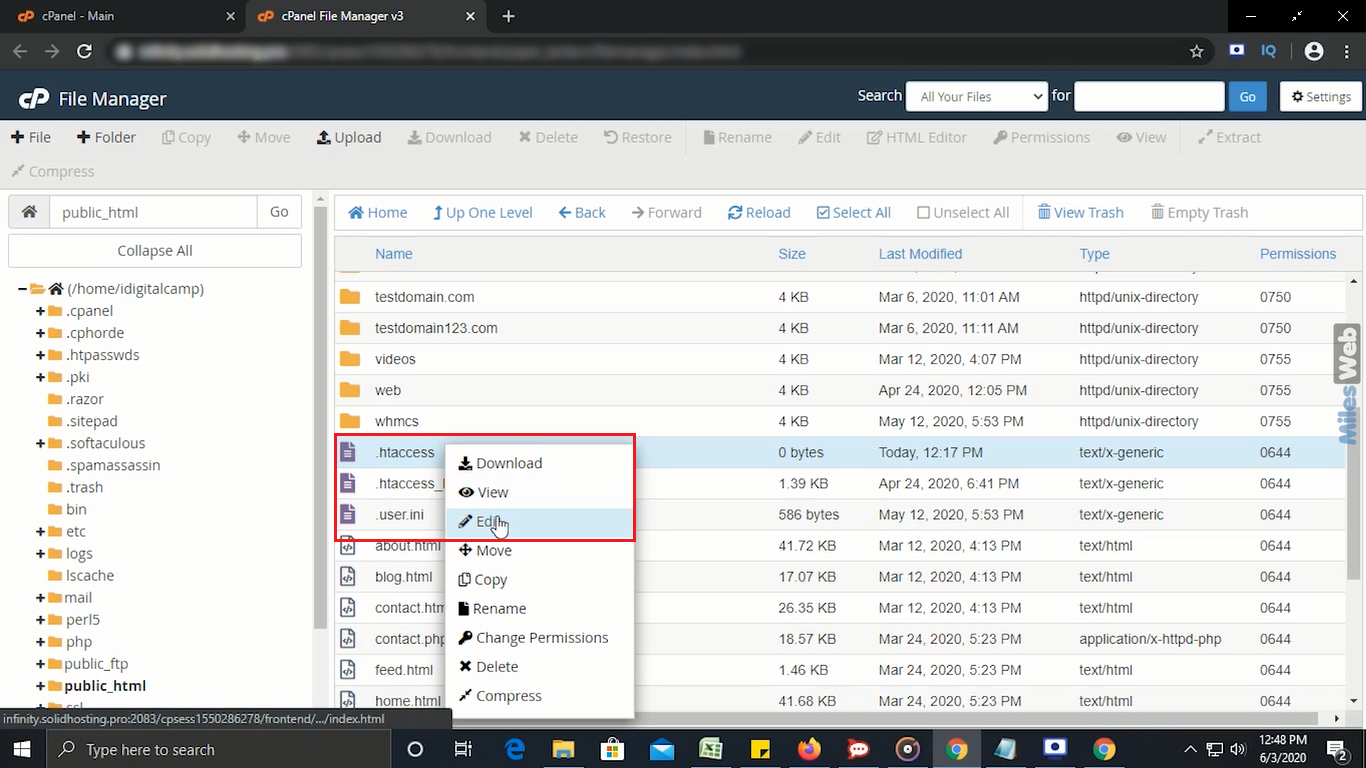
Task: Sort by the Size column header
Action: (x=792, y=254)
